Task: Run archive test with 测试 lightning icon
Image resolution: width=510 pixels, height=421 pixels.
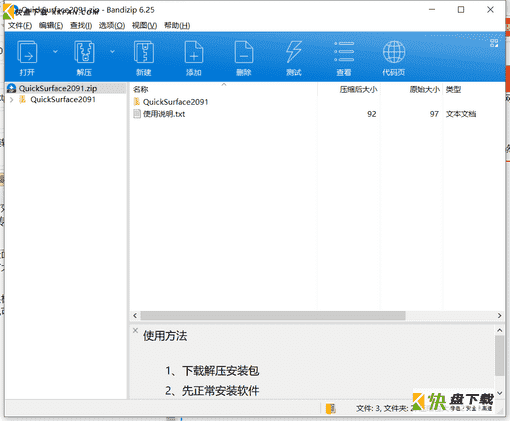Action: tap(294, 52)
